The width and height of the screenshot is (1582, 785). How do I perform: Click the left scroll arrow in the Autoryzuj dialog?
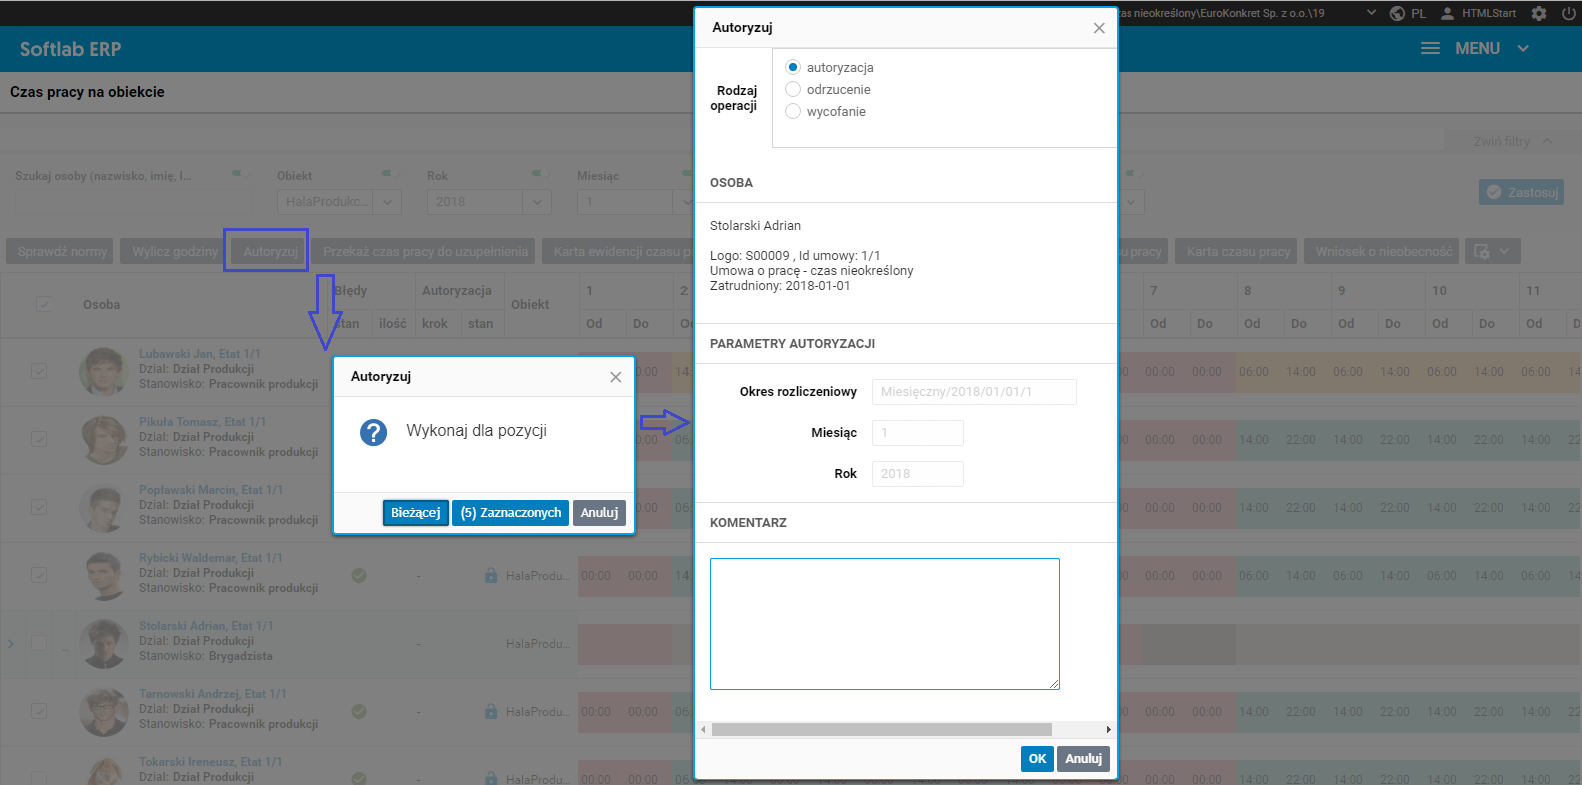[703, 729]
